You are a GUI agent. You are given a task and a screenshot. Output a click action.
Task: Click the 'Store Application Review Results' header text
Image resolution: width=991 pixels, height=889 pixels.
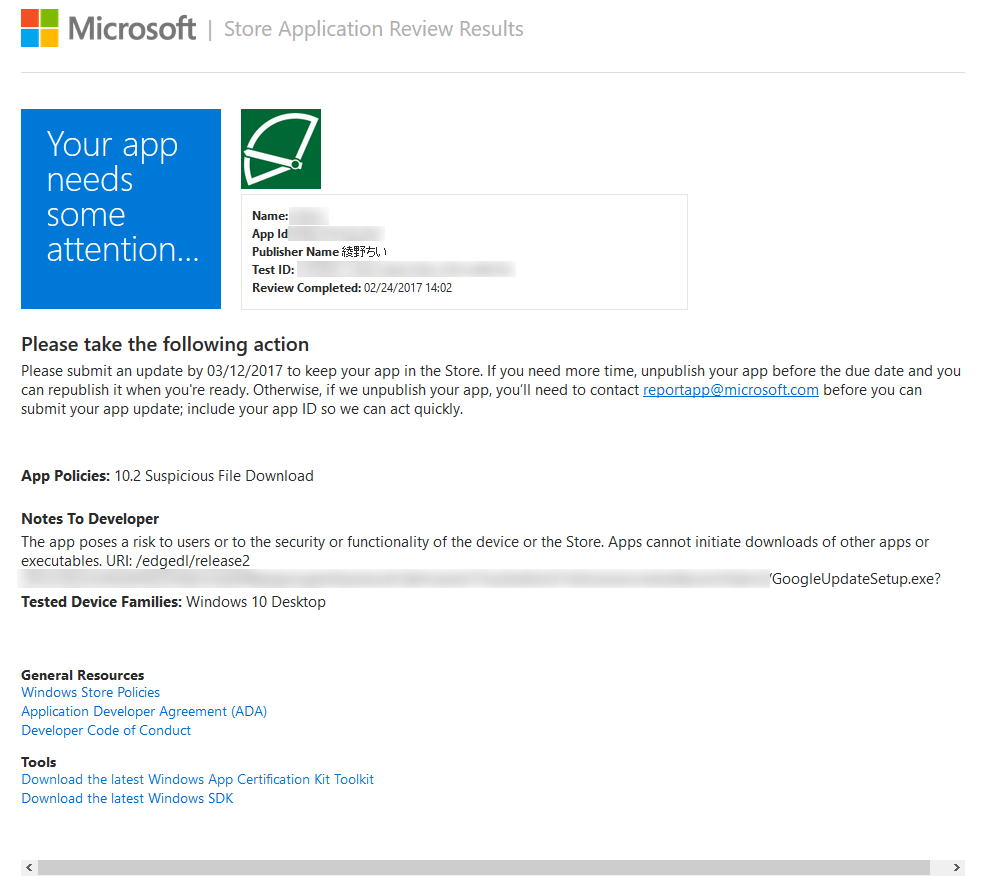coord(374,29)
